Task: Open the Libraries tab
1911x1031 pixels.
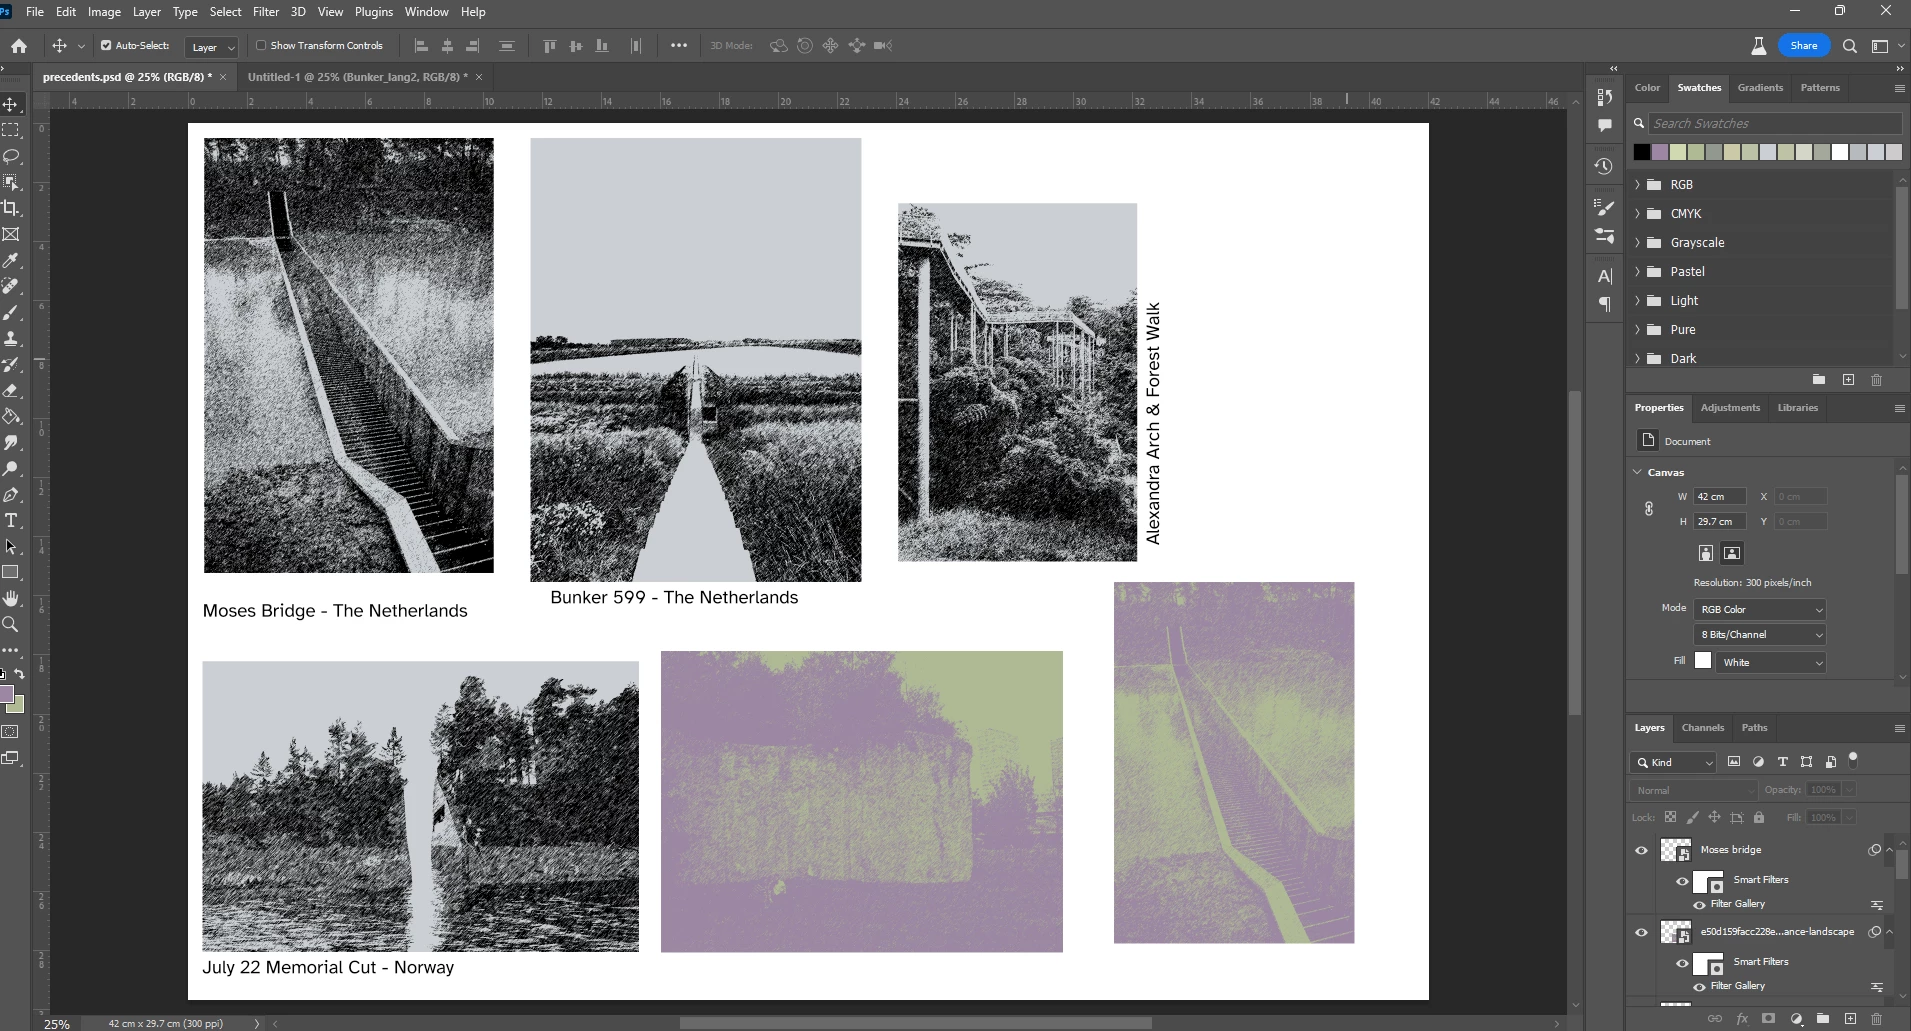Action: click(1797, 408)
